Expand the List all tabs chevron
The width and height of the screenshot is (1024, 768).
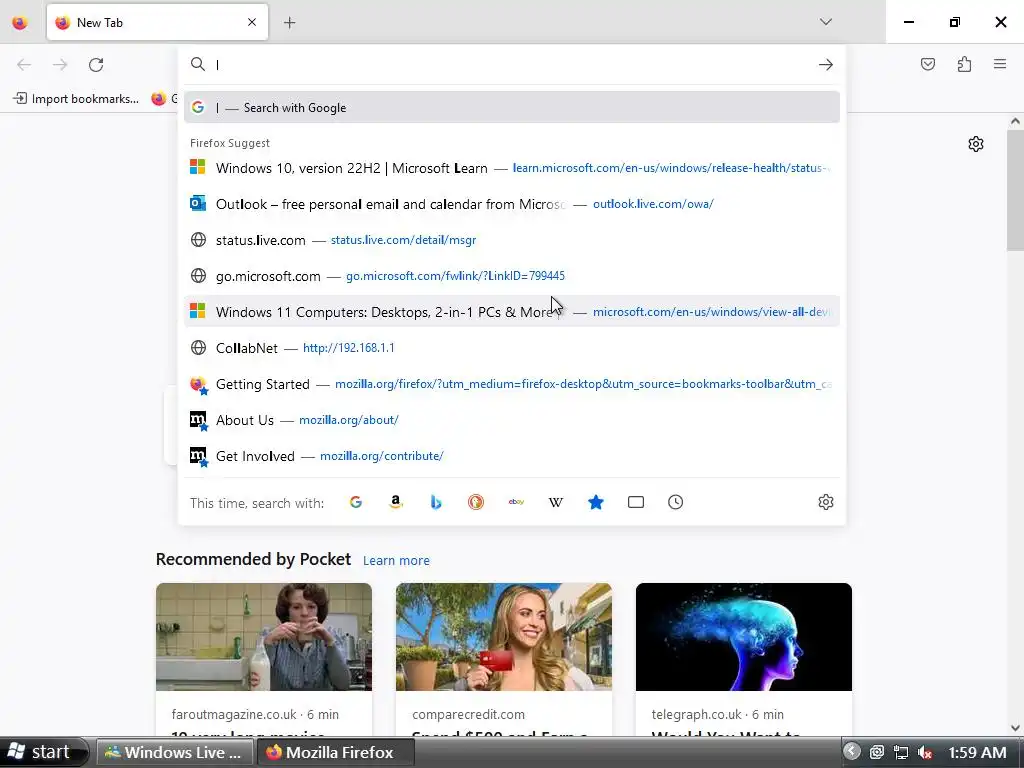coord(825,22)
